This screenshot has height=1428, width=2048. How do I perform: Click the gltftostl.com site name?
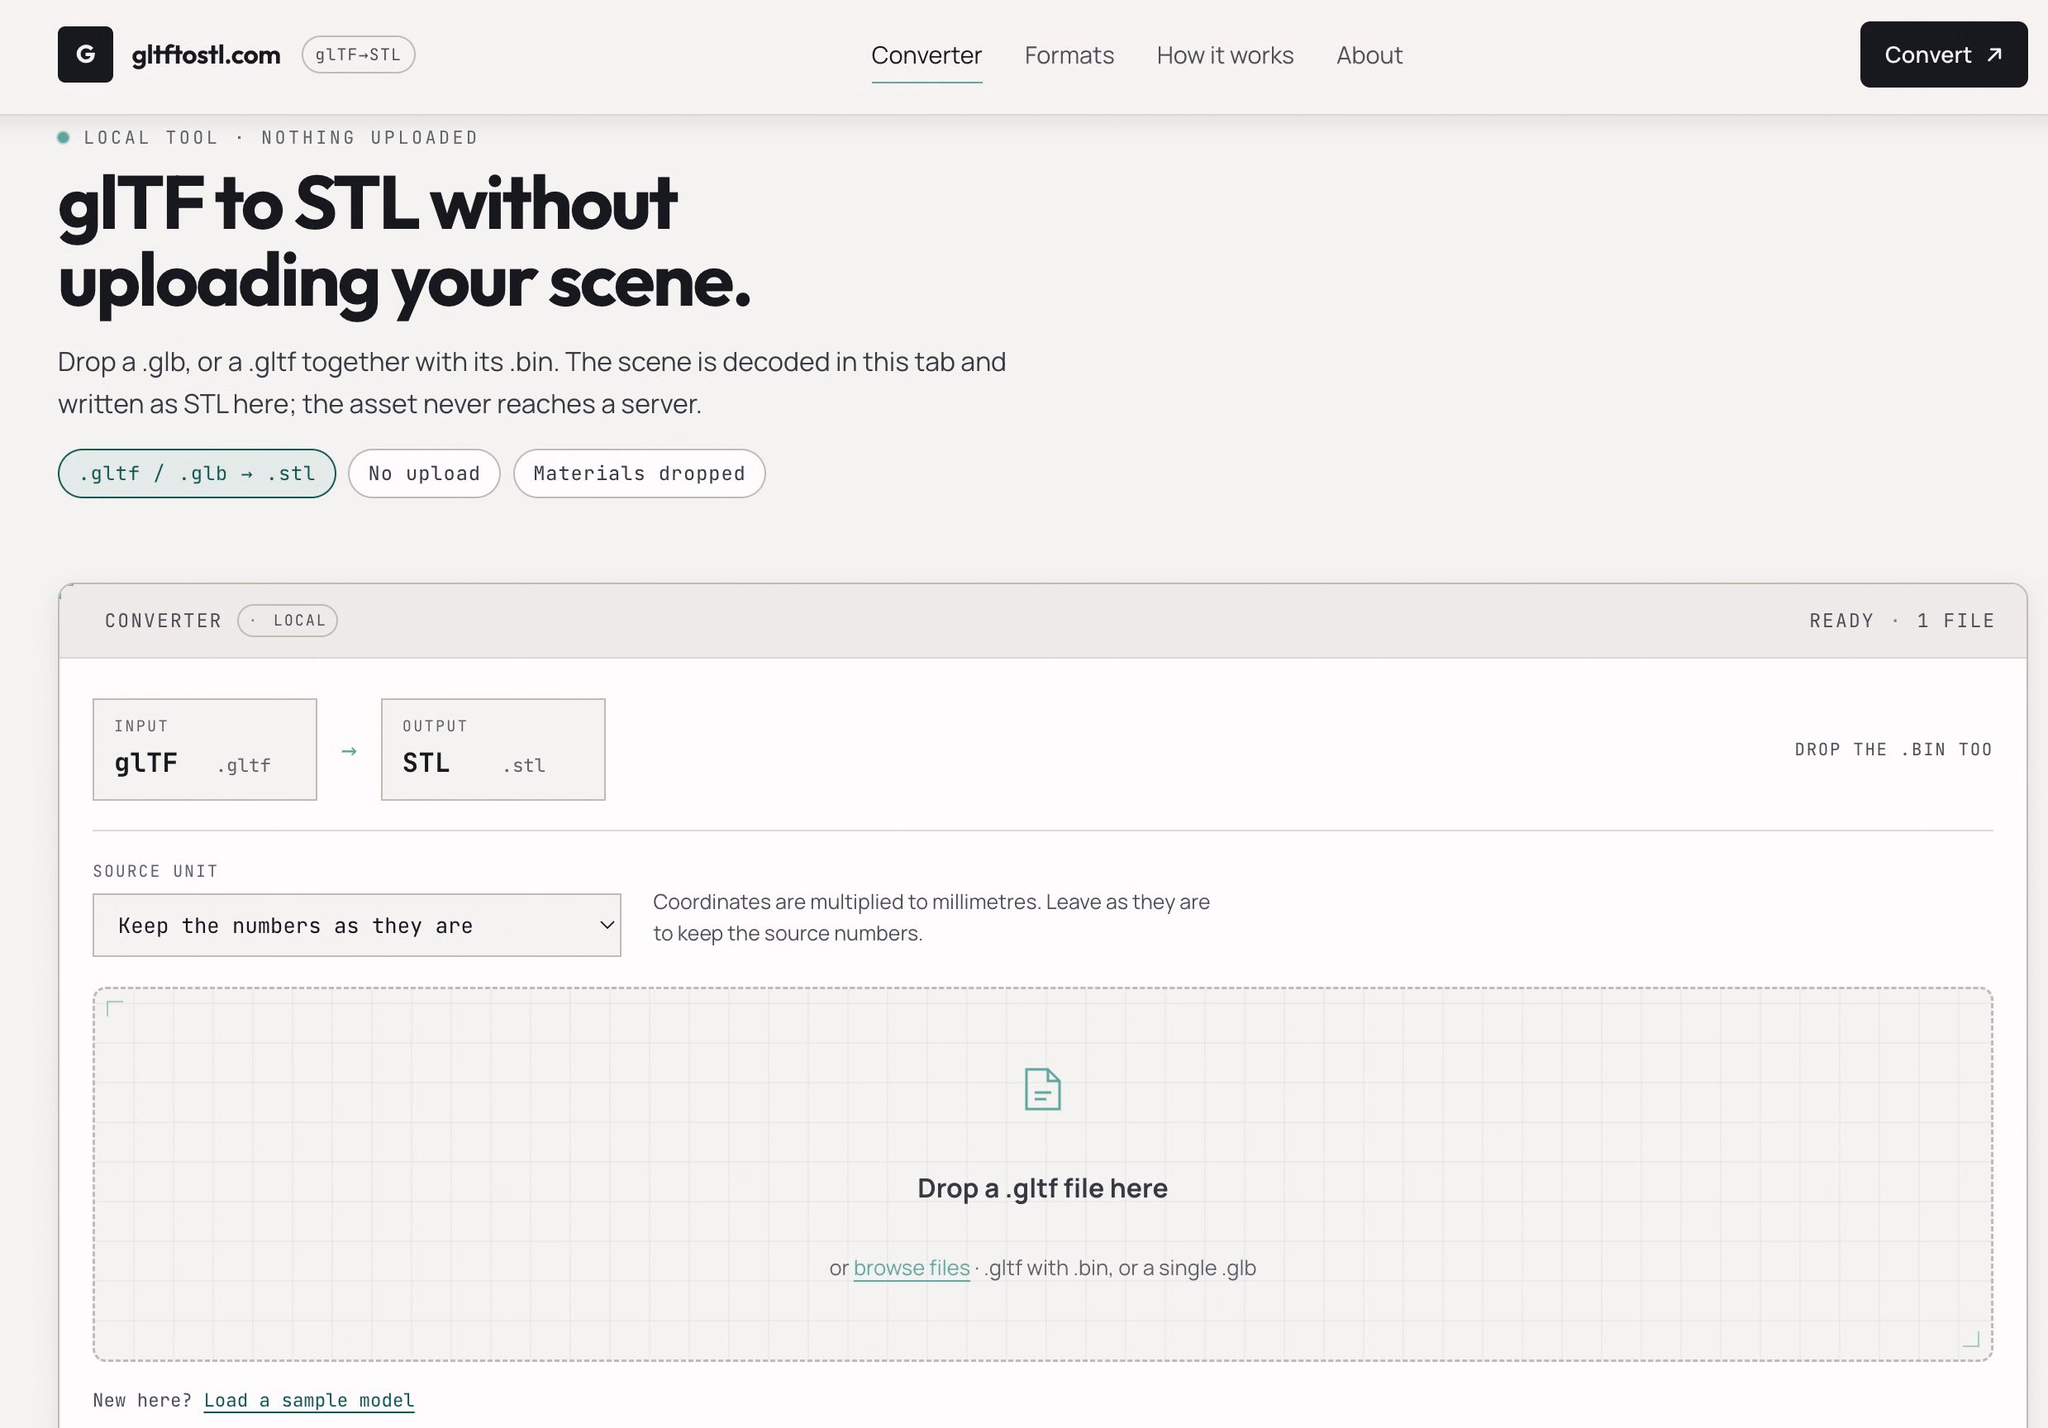(206, 55)
